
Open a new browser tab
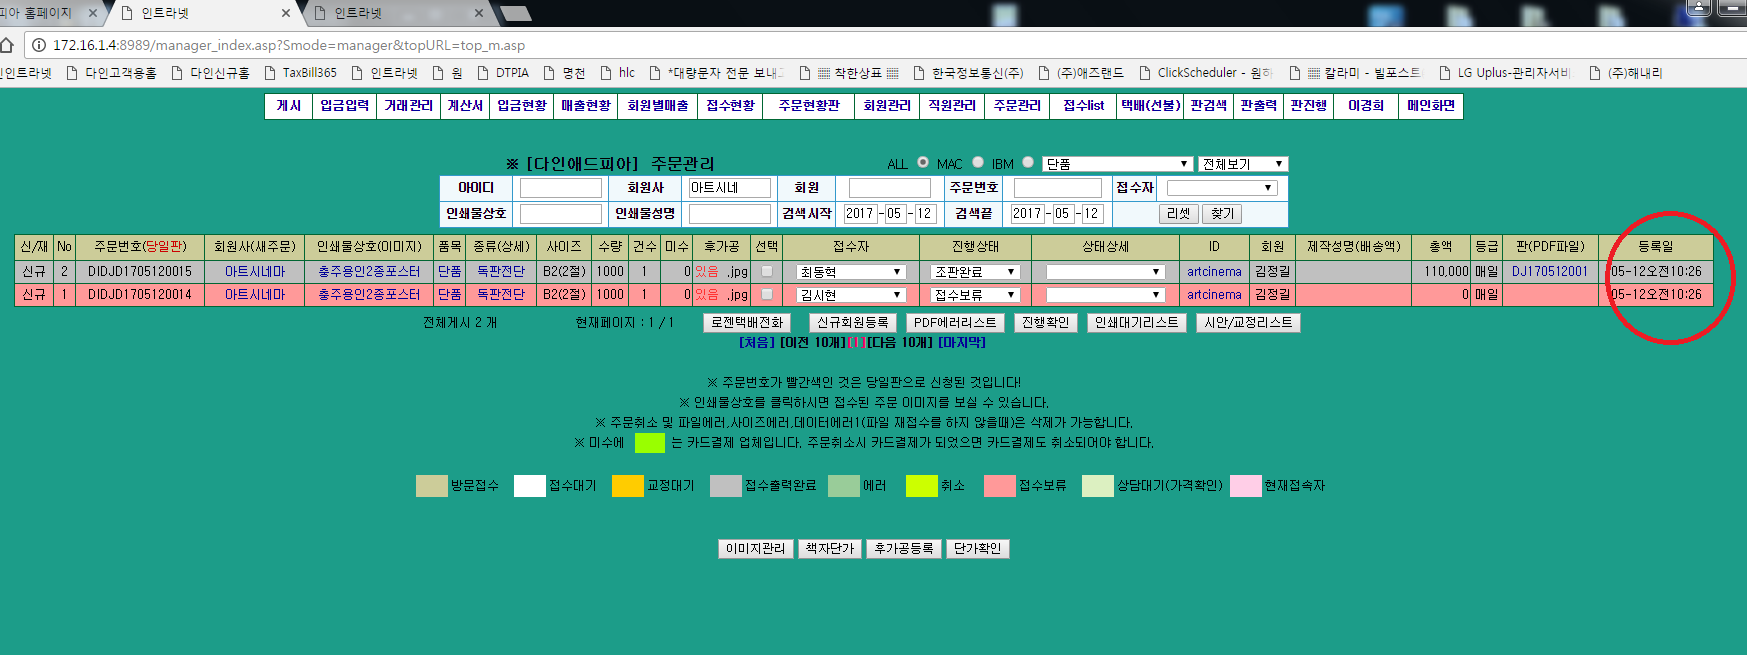point(515,13)
